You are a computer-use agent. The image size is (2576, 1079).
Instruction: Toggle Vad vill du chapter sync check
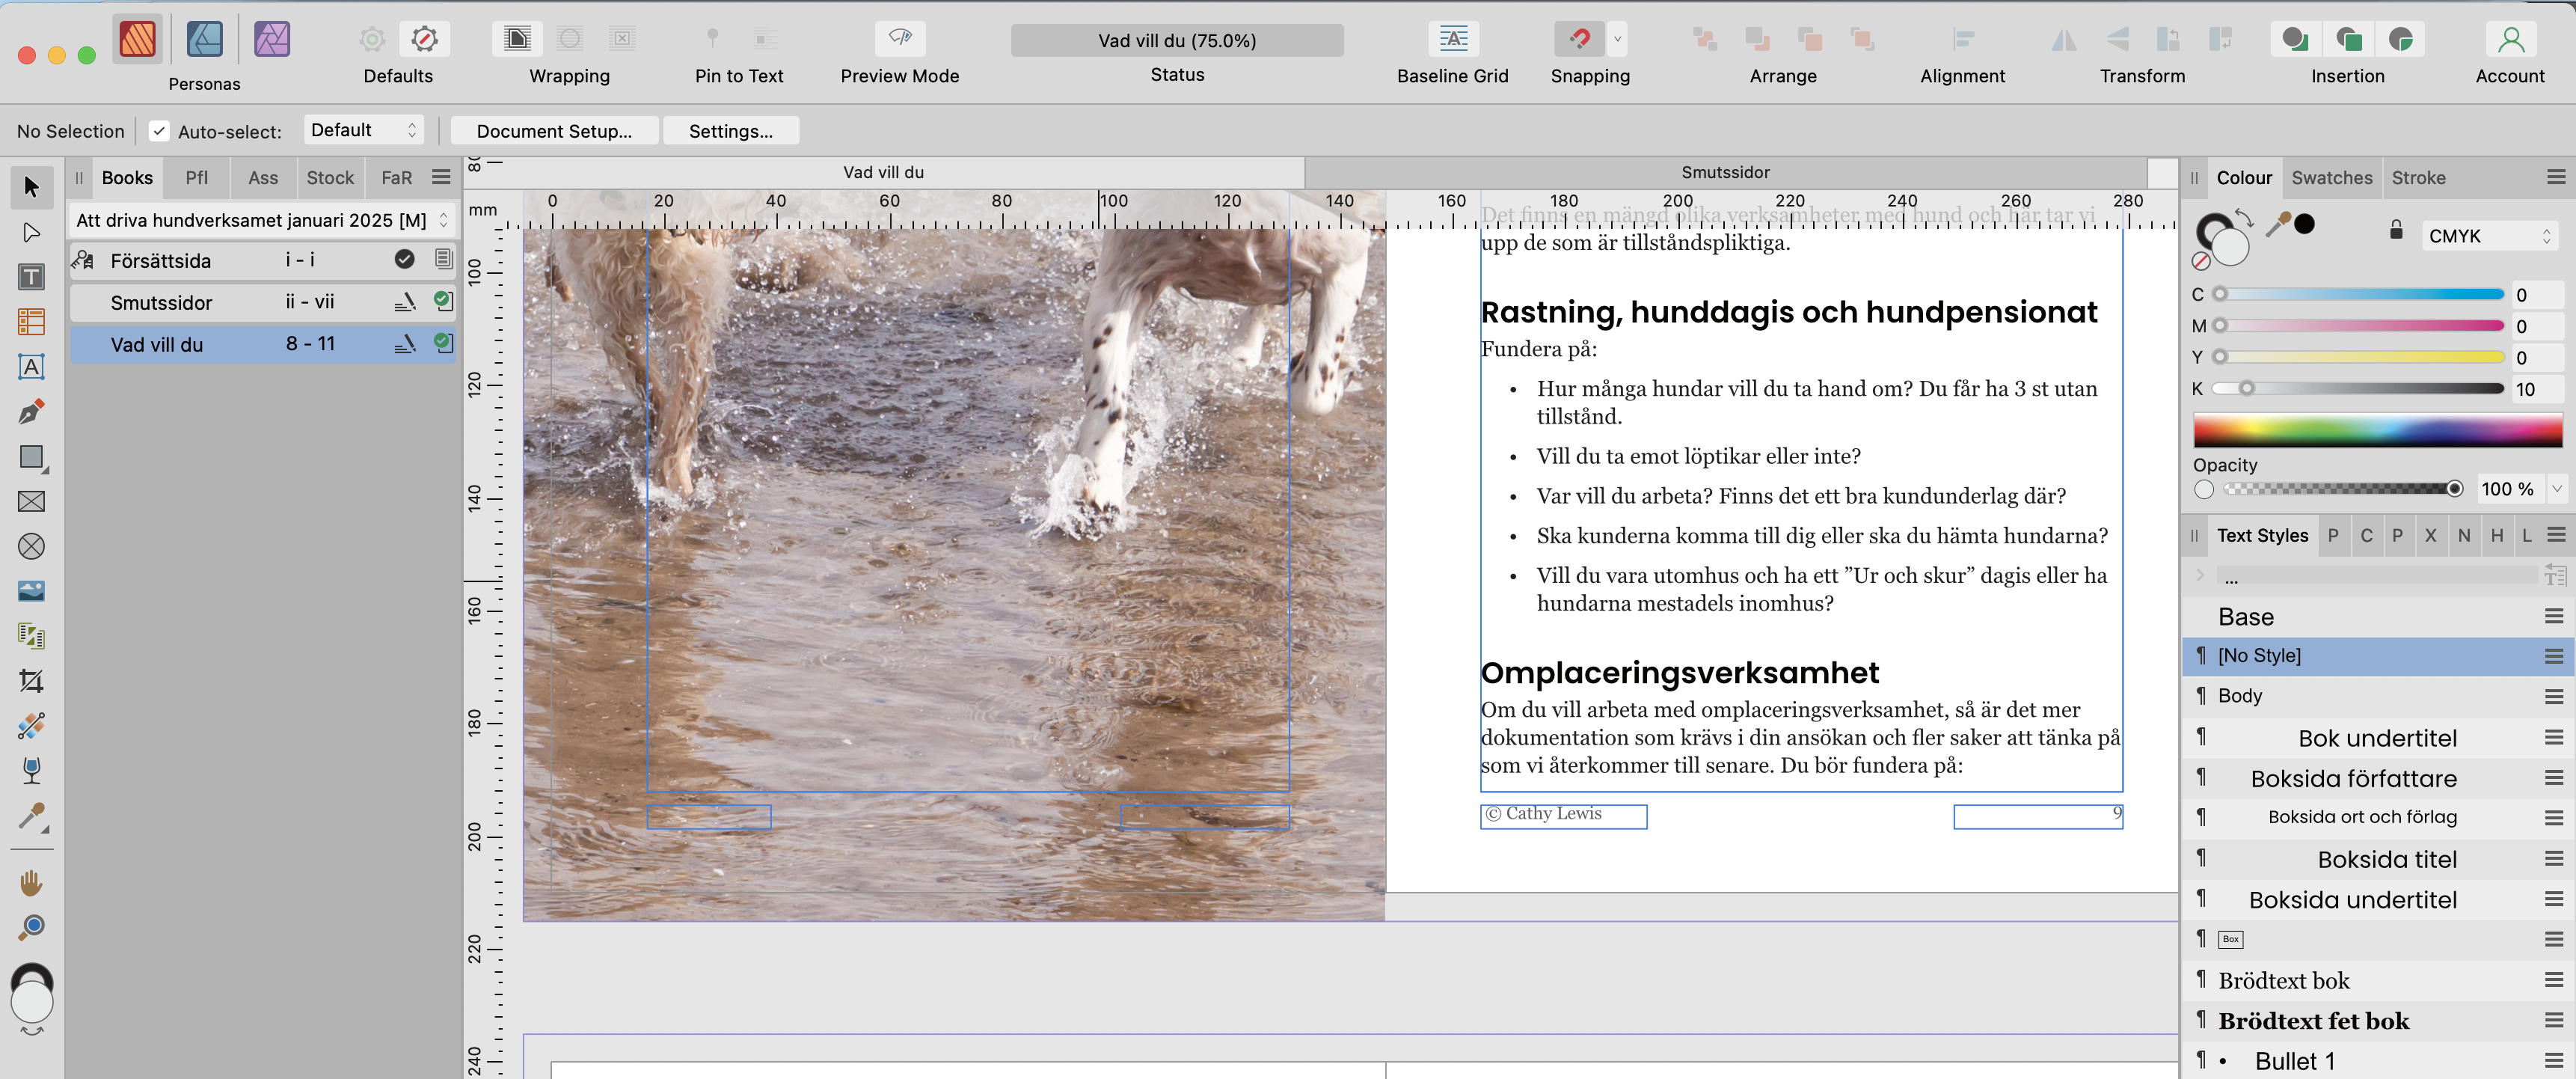tap(442, 343)
